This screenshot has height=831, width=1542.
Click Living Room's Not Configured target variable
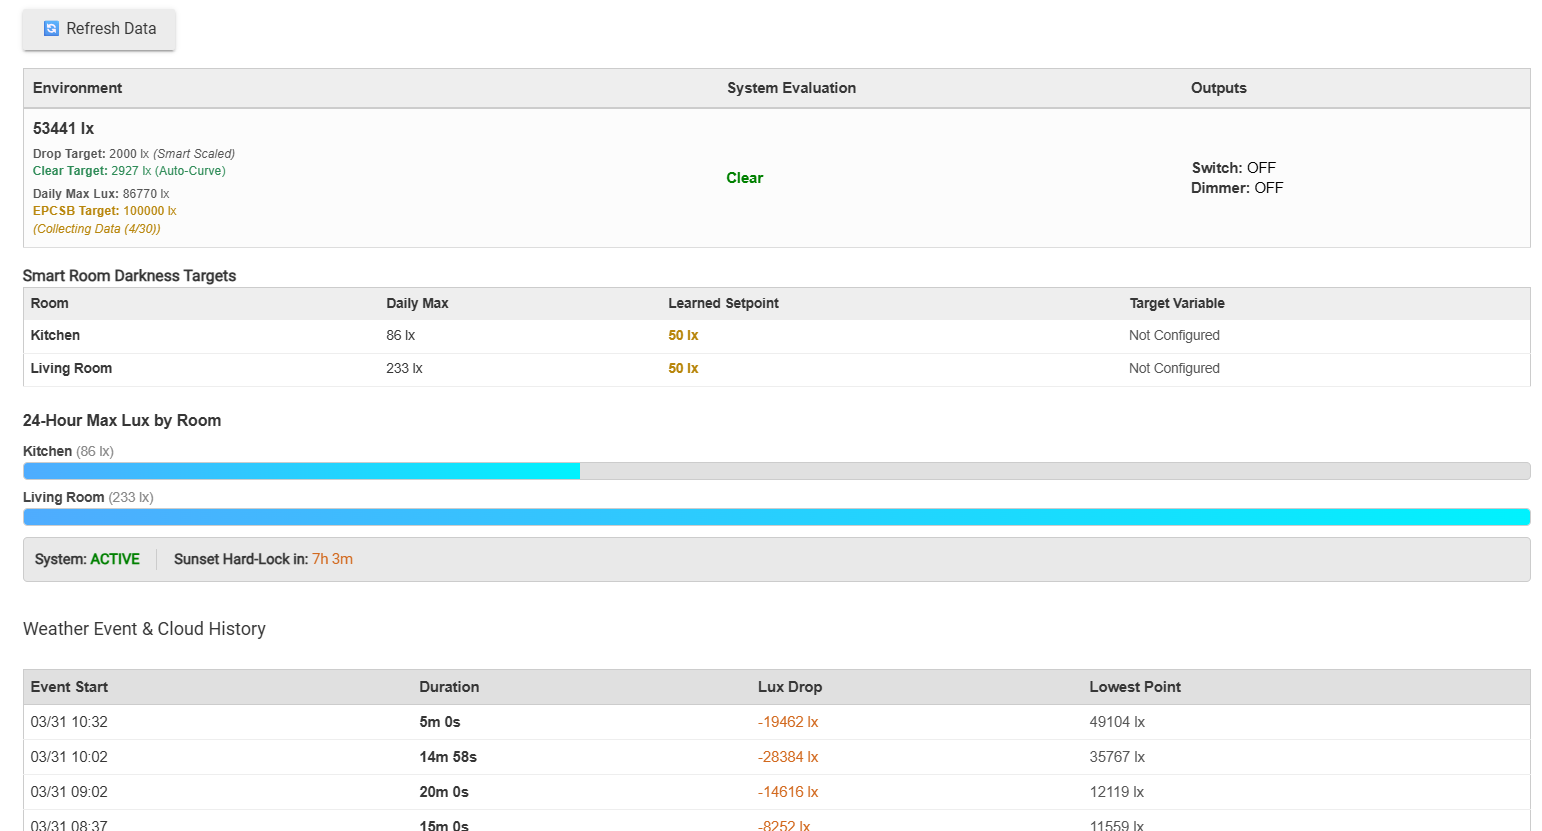(x=1174, y=369)
